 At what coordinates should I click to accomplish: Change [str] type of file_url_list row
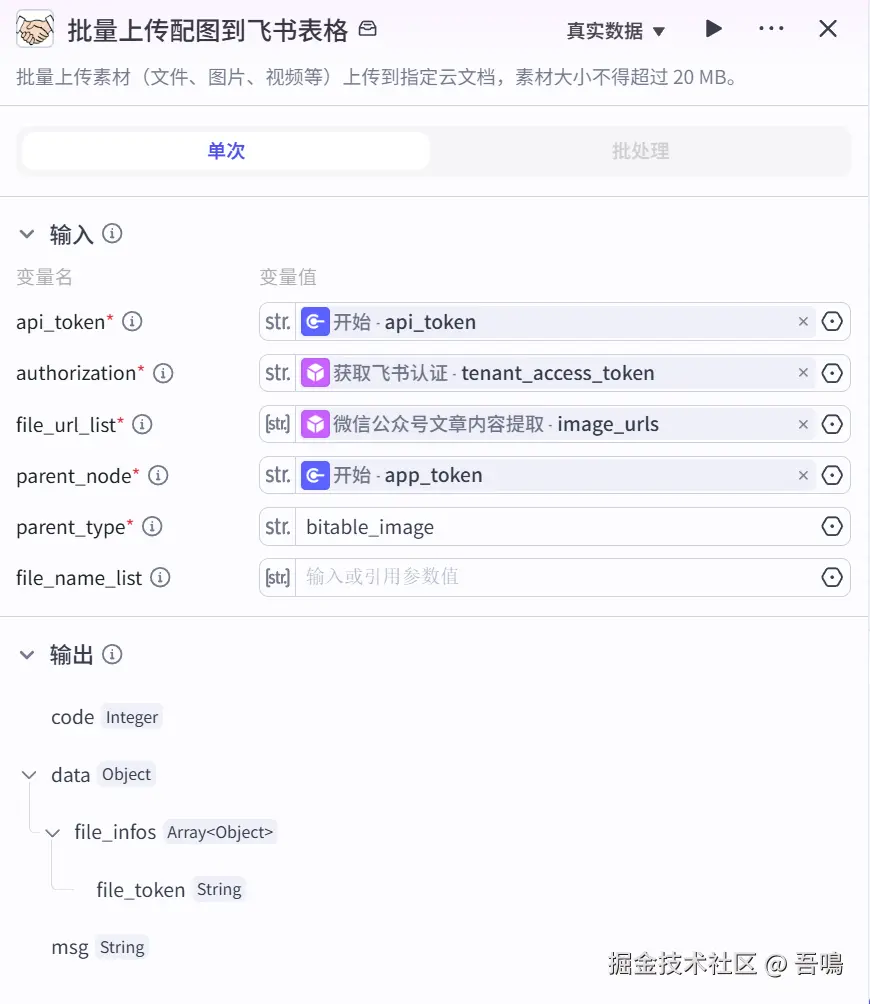(278, 424)
